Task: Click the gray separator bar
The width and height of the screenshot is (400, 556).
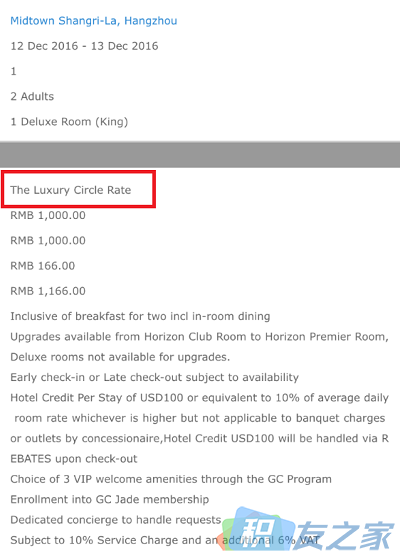Action: [200, 154]
